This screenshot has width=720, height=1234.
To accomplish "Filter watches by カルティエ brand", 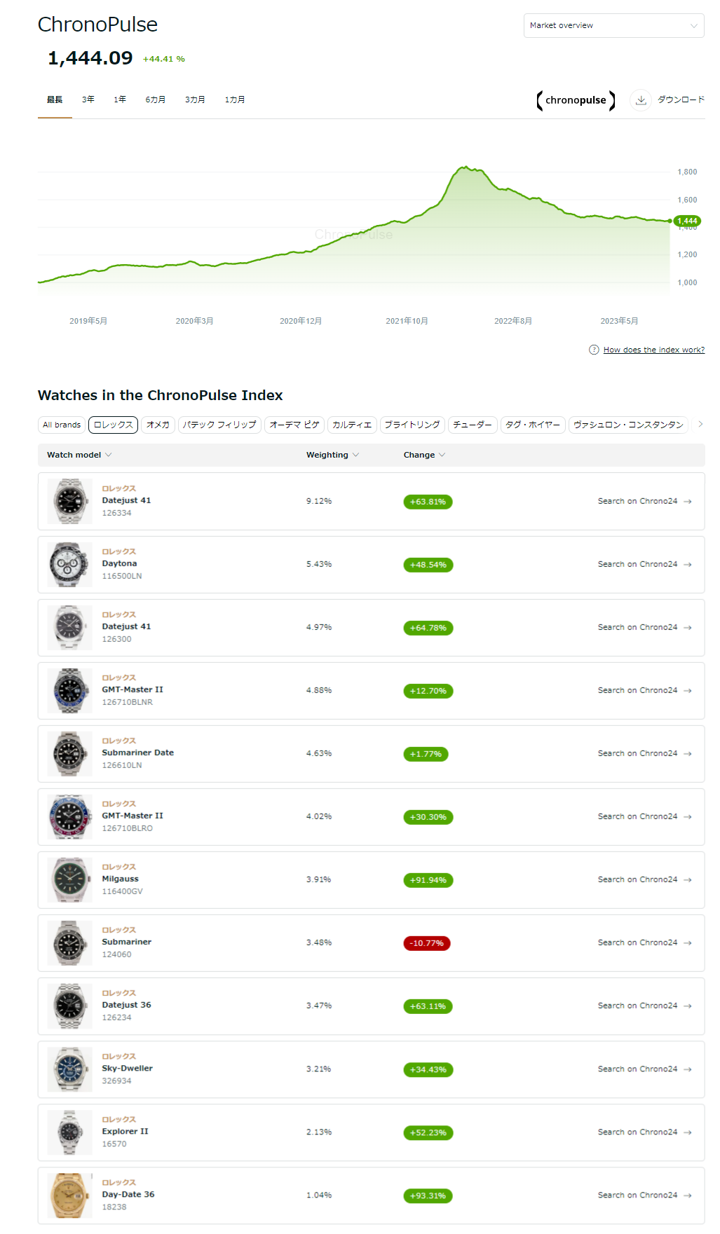I will (x=351, y=425).
